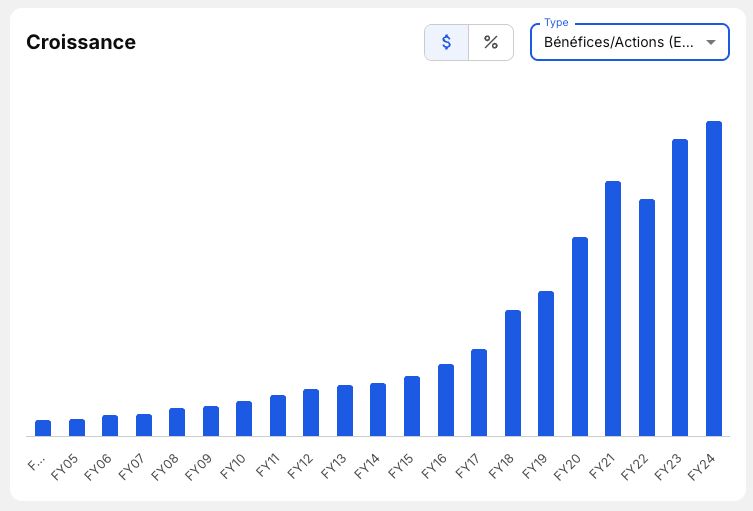
Task: Click the FY08 bar
Action: tap(177, 422)
